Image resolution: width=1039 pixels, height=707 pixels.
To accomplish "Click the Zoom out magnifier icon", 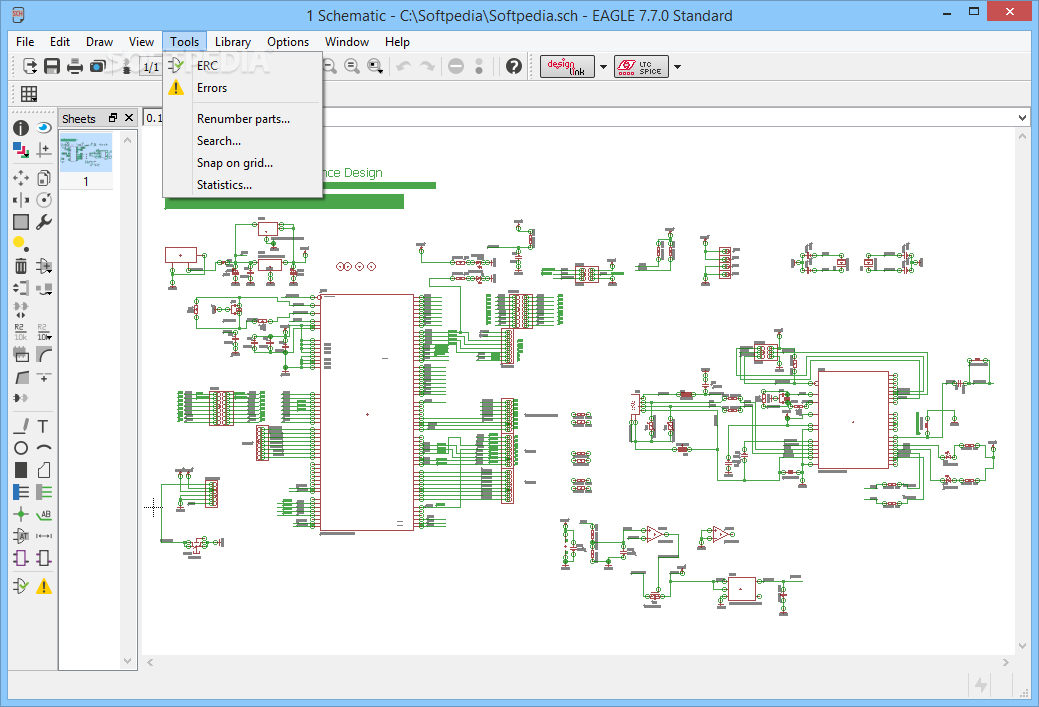I will coord(329,66).
